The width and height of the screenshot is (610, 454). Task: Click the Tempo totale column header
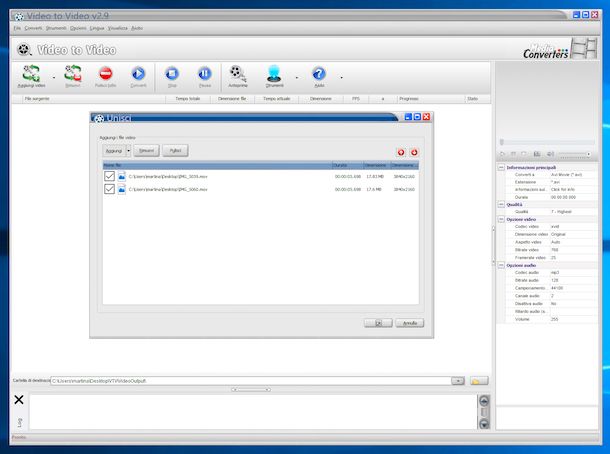pyautogui.click(x=188, y=99)
